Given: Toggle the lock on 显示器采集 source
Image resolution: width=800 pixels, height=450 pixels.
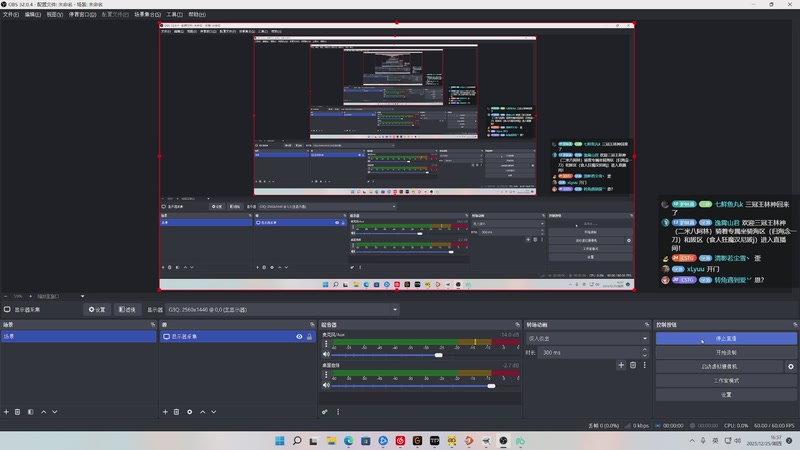Looking at the screenshot, I should (x=309, y=336).
